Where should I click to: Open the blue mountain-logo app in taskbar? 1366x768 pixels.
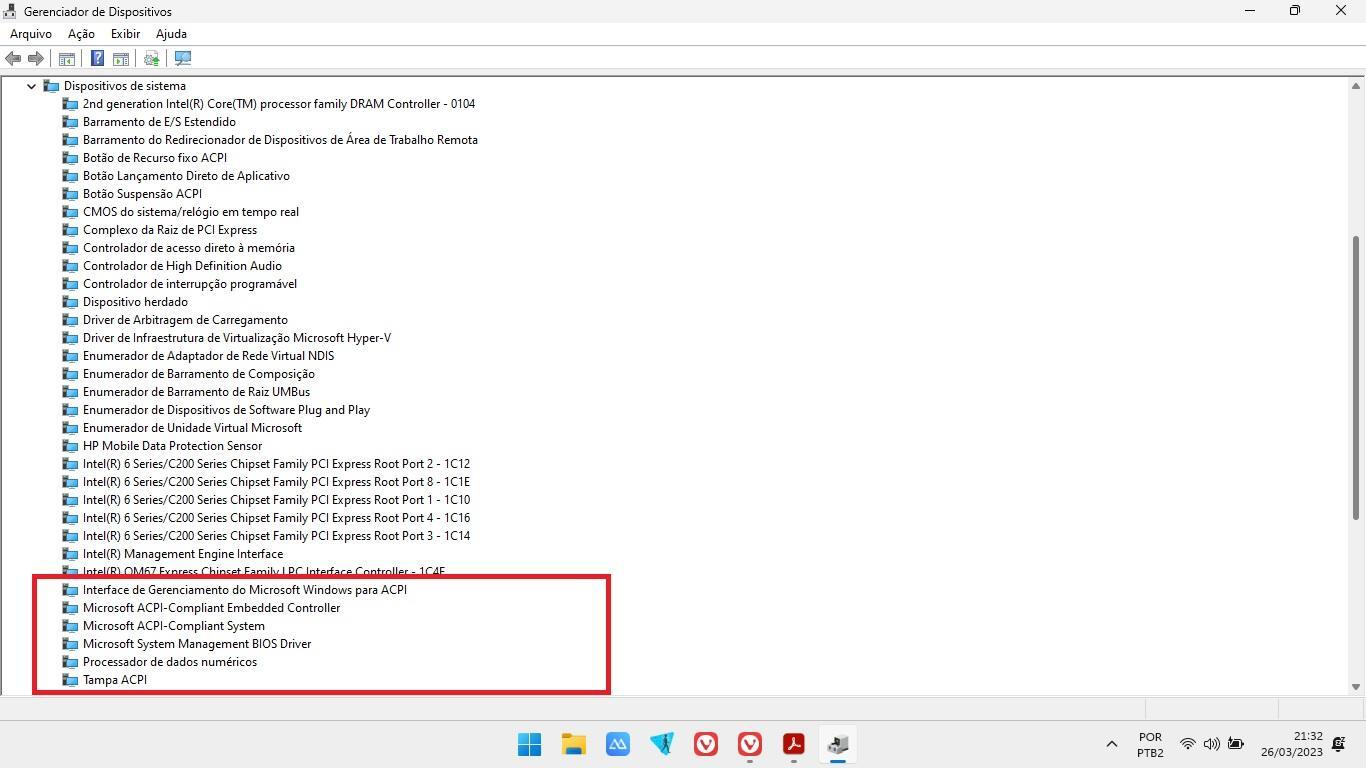pos(618,744)
